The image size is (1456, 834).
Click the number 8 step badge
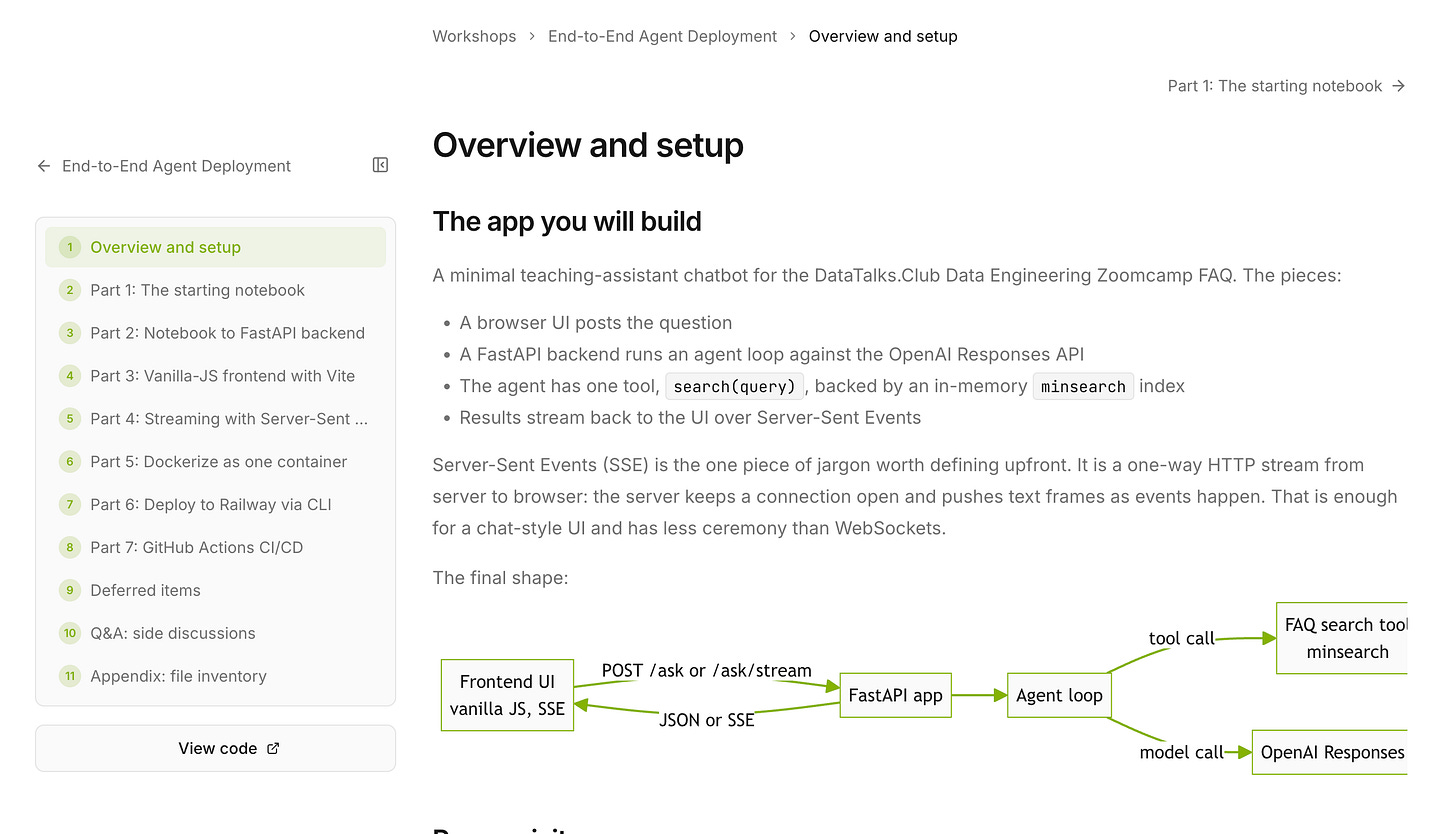tap(70, 547)
